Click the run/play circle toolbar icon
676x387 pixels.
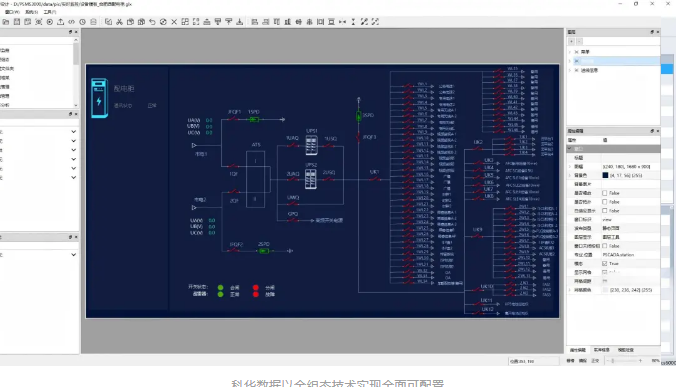pyautogui.click(x=50, y=22)
